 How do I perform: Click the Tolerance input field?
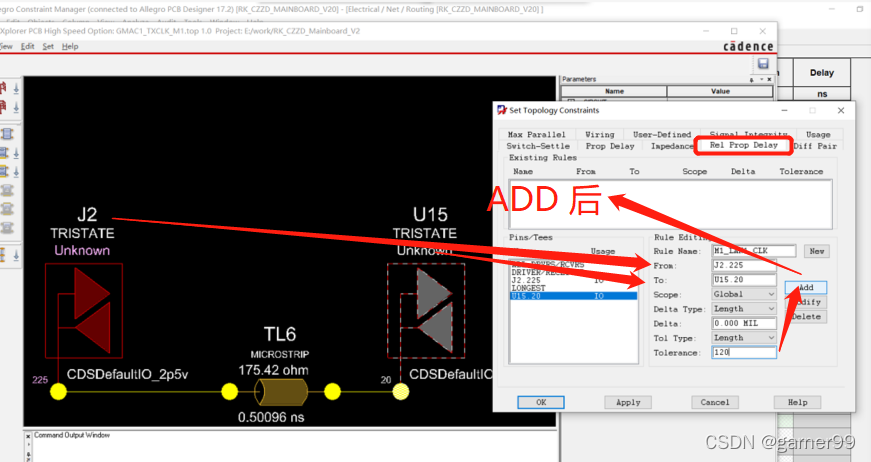[x=743, y=352]
